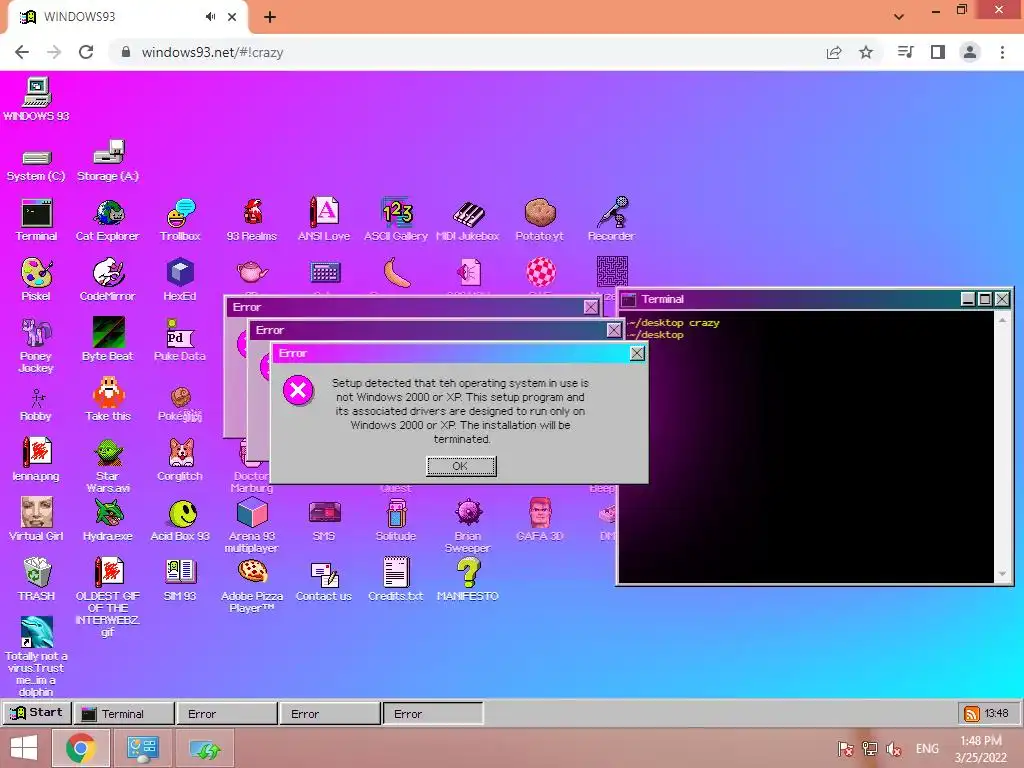This screenshot has height=768, width=1024.
Task: Click Chrome icon in Windows taskbar
Action: [80, 748]
